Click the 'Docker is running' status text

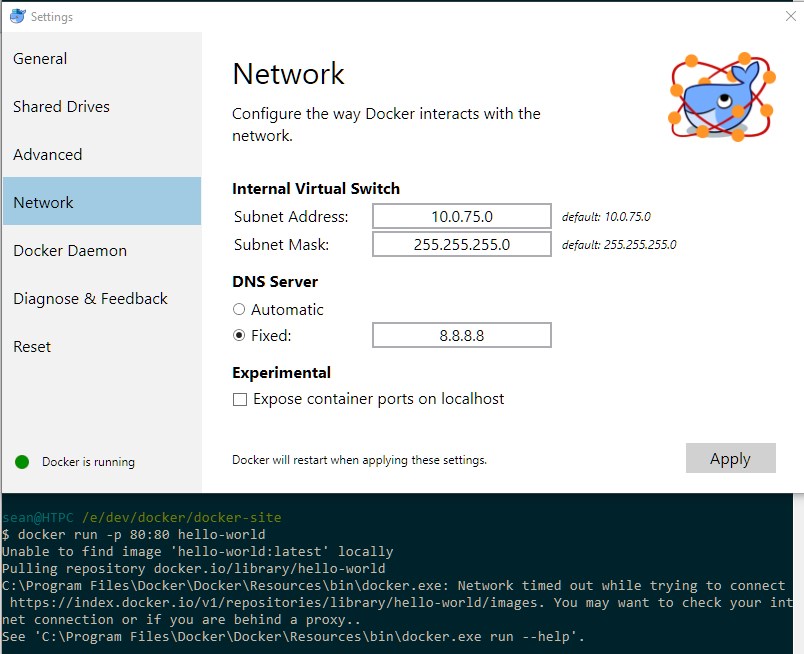88,462
